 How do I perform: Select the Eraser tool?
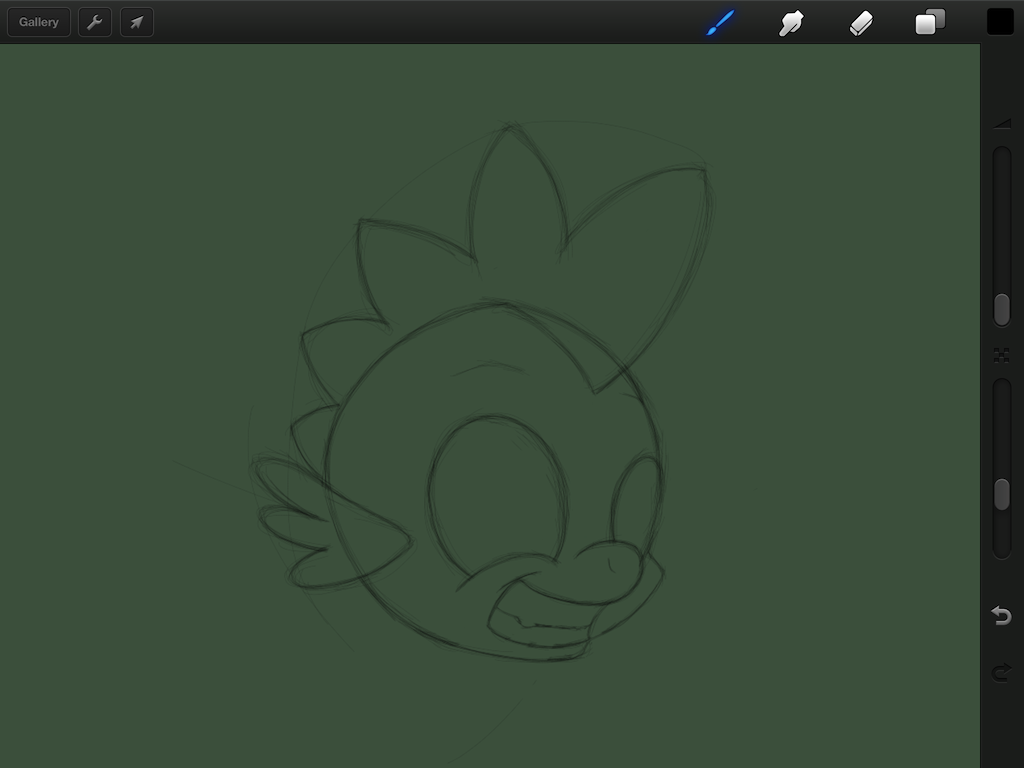[861, 22]
